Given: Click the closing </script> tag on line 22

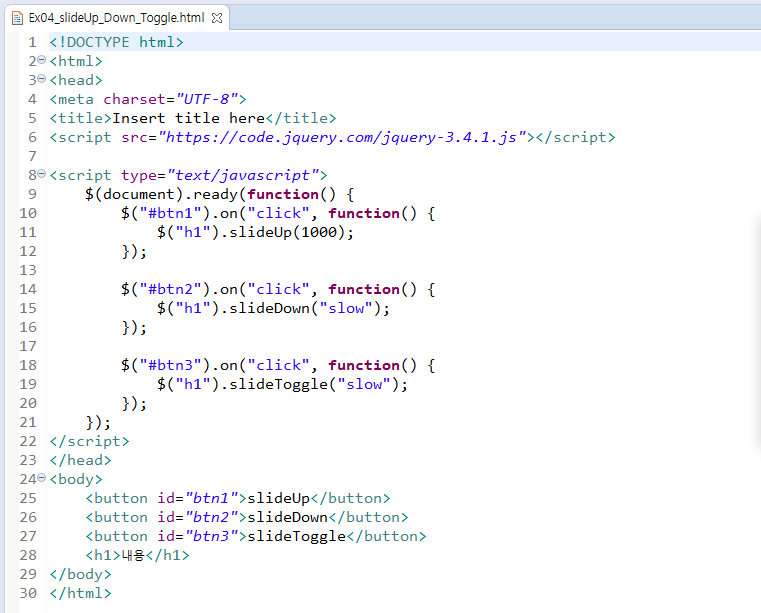Looking at the screenshot, I should [89, 441].
